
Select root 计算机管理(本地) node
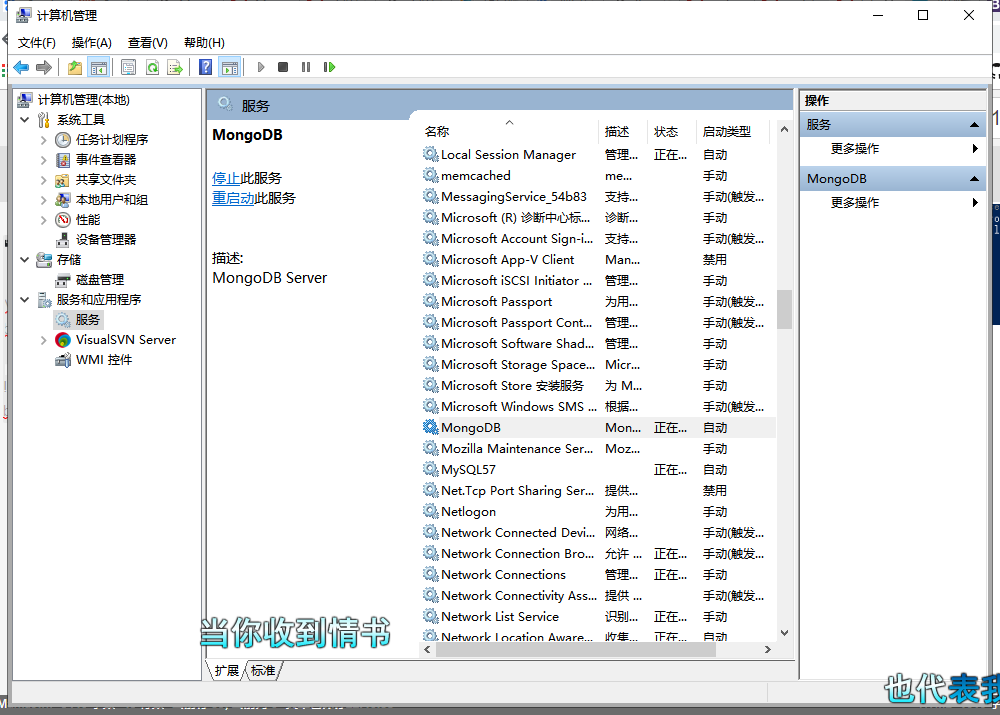[x=84, y=100]
